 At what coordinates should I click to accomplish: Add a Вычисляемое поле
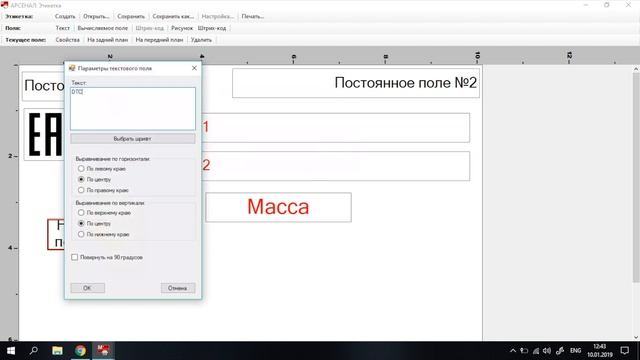(x=102, y=28)
